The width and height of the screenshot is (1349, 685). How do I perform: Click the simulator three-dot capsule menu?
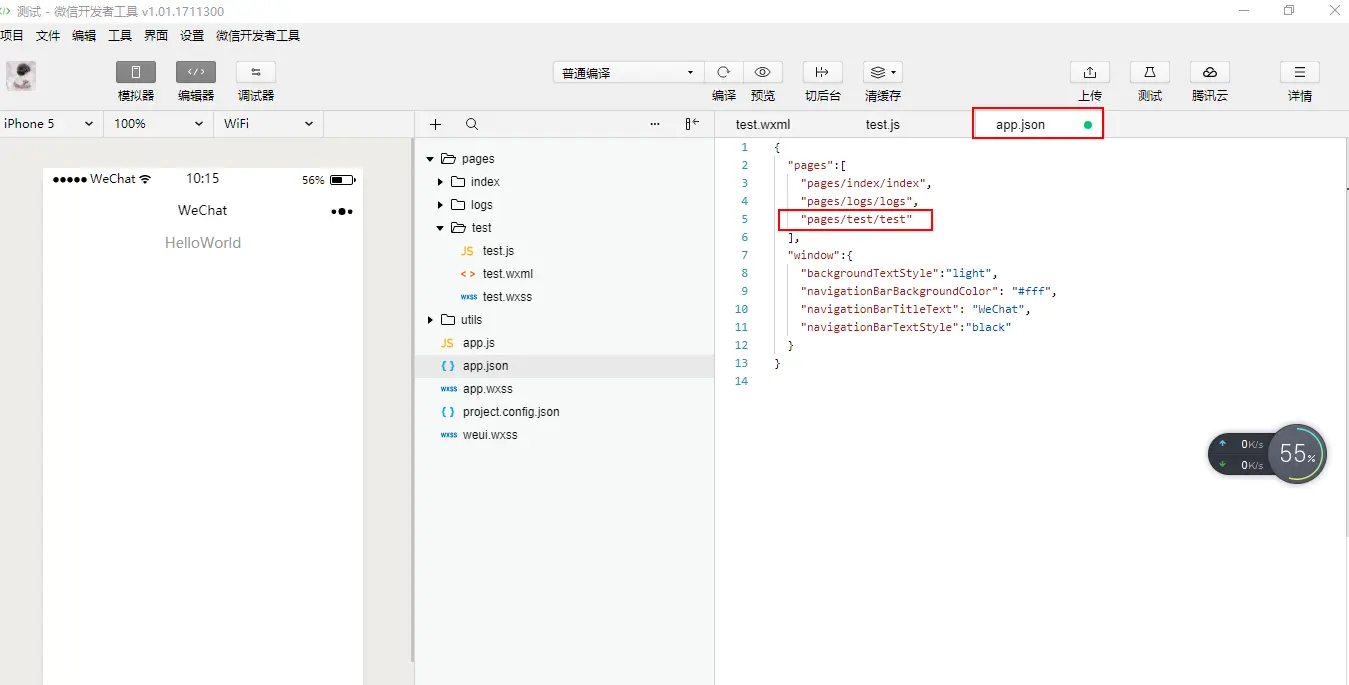(342, 211)
